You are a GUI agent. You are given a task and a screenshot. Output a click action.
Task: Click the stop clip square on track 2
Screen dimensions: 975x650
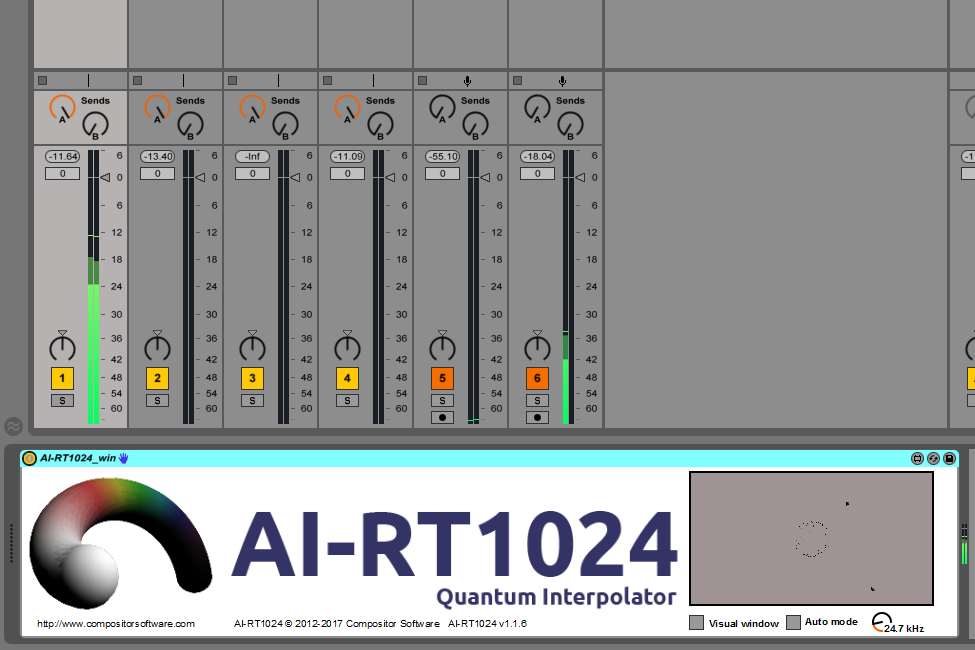click(137, 80)
